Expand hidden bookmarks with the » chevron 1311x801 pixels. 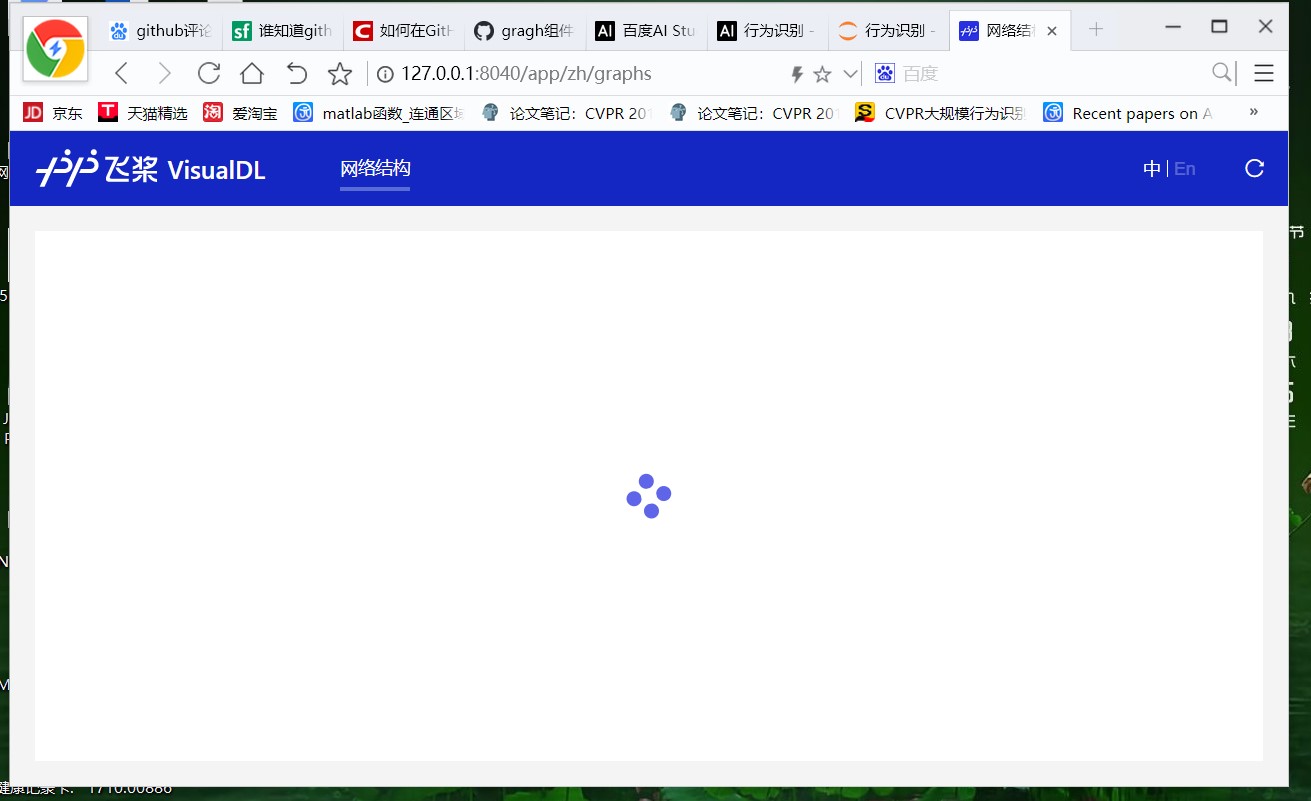(1253, 113)
